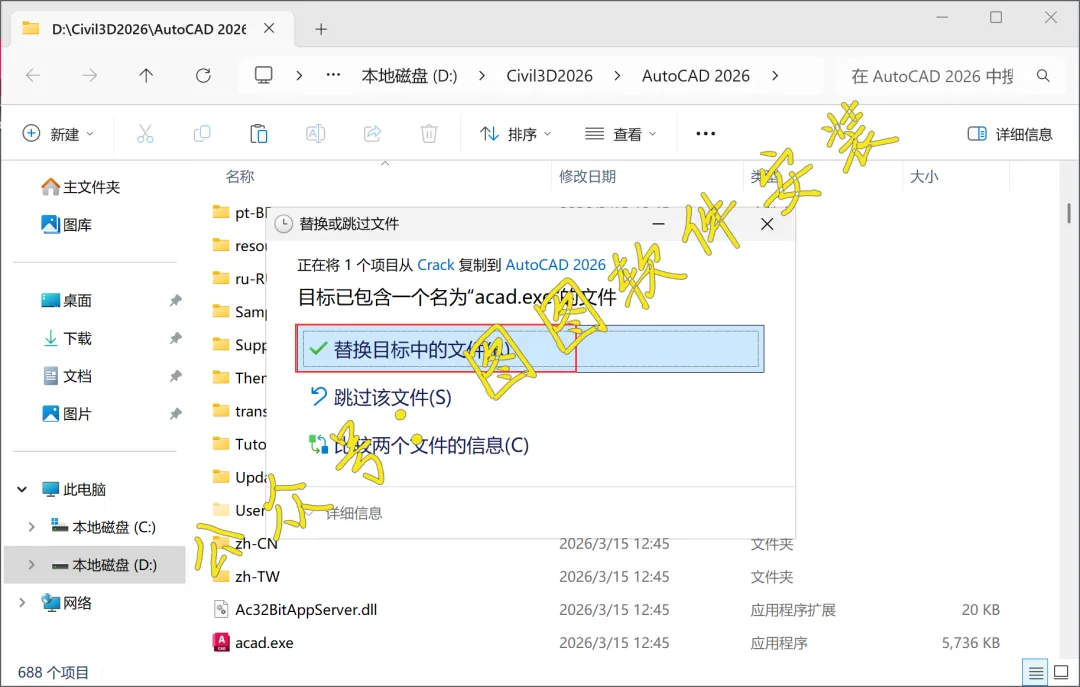The width and height of the screenshot is (1080, 687).
Task: Open Documents (文档) in sidebar
Action: pyautogui.click(x=67, y=376)
